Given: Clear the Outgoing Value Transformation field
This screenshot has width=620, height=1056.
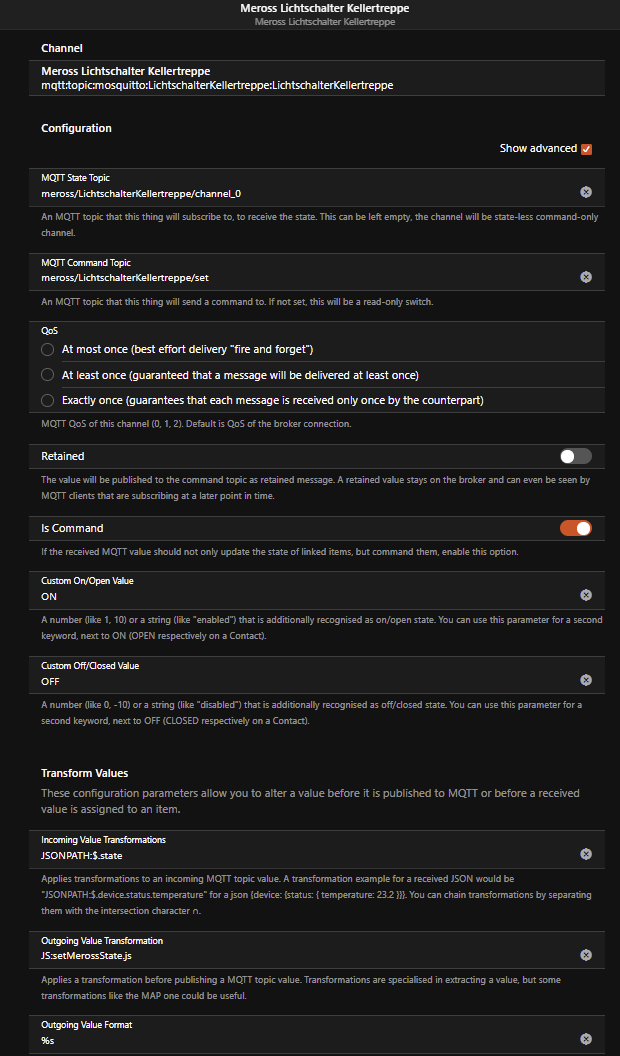Looking at the screenshot, I should pyautogui.click(x=586, y=955).
